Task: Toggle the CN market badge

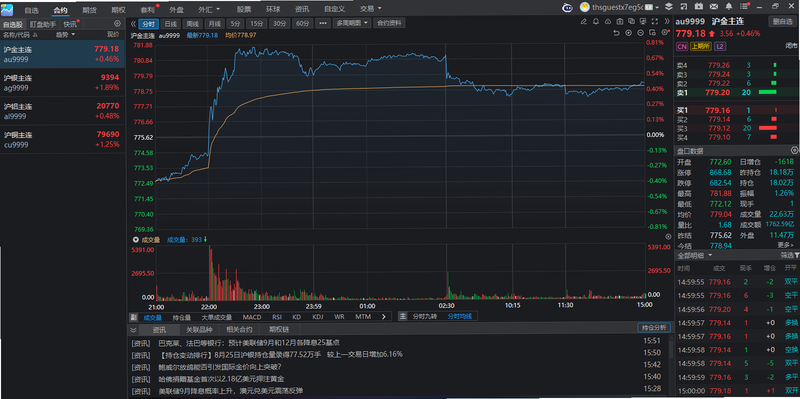Action: pyautogui.click(x=682, y=46)
